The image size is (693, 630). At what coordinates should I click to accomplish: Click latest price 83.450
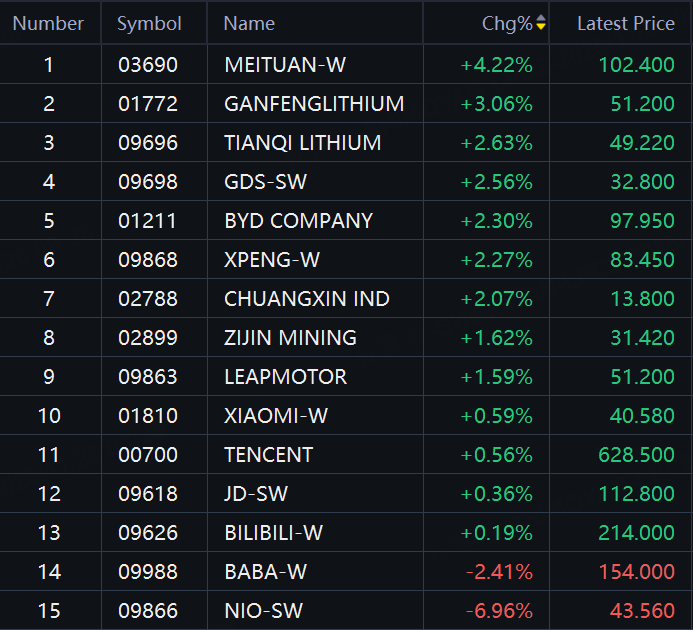tap(642, 260)
